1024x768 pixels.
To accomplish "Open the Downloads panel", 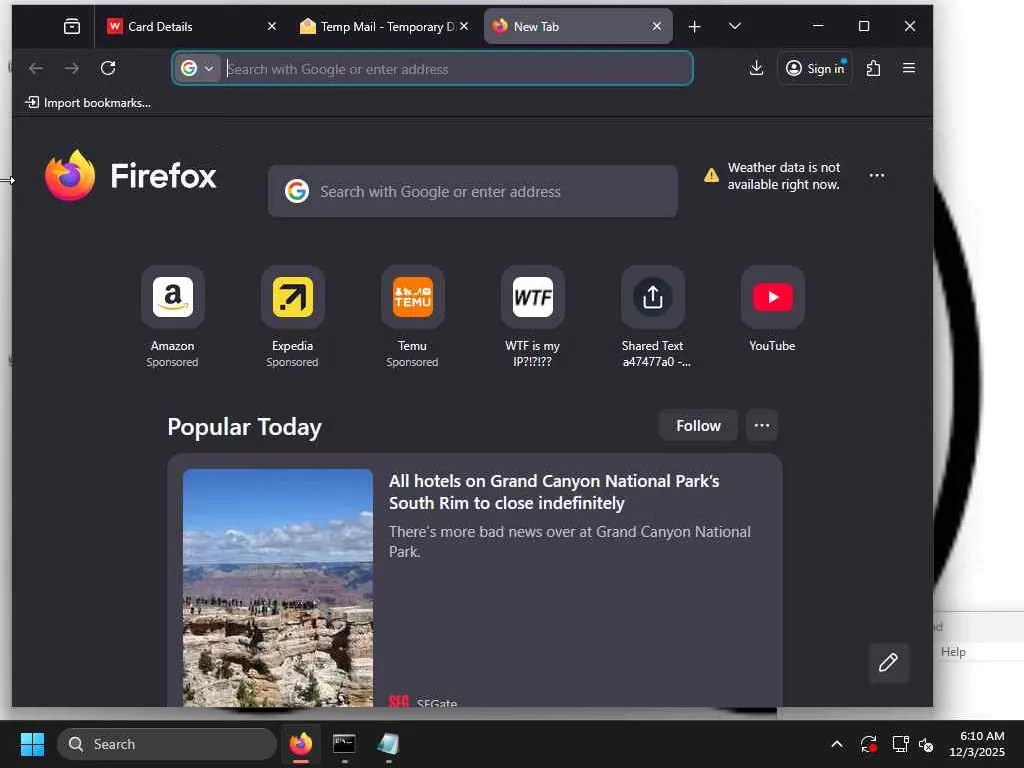I will (x=756, y=68).
